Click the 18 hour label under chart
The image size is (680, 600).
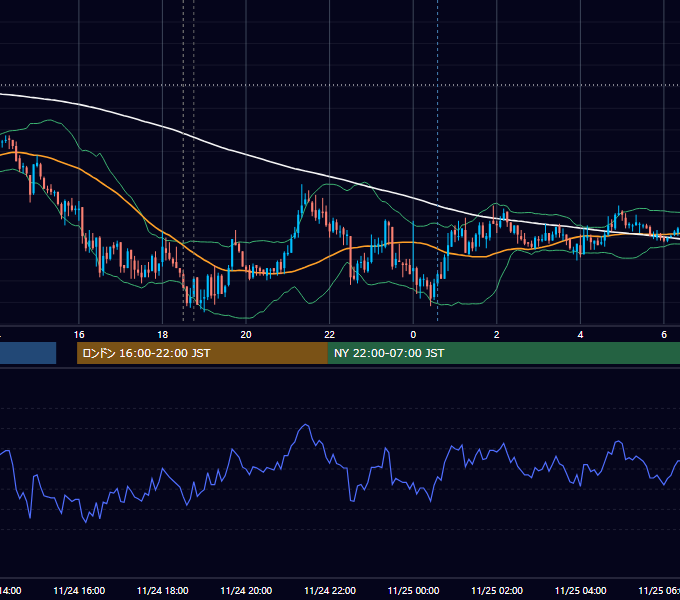pyautogui.click(x=162, y=335)
